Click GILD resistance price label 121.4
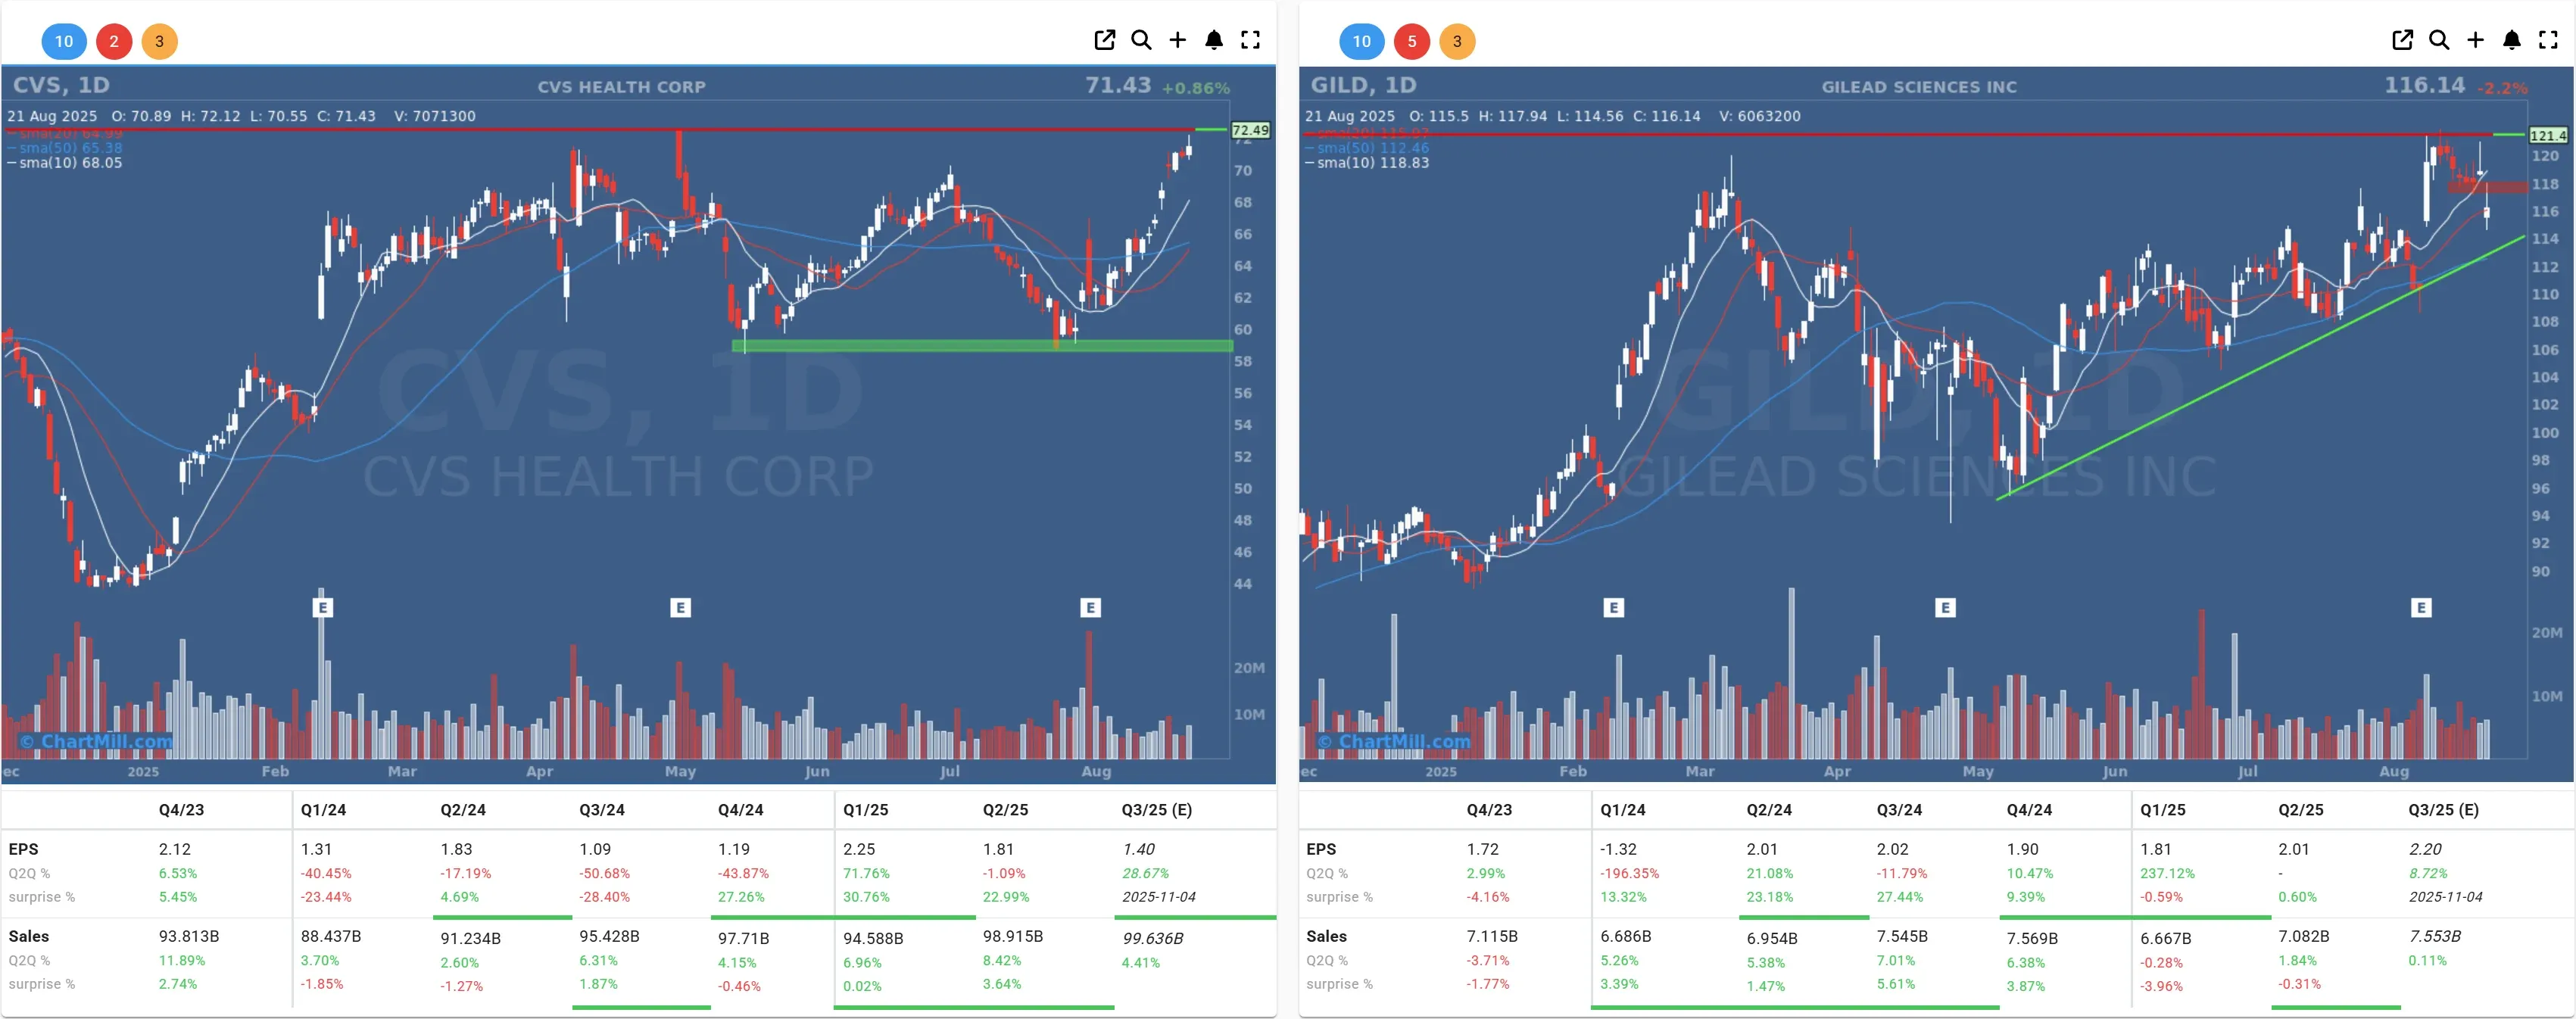This screenshot has width=2576, height=1019. (2547, 135)
